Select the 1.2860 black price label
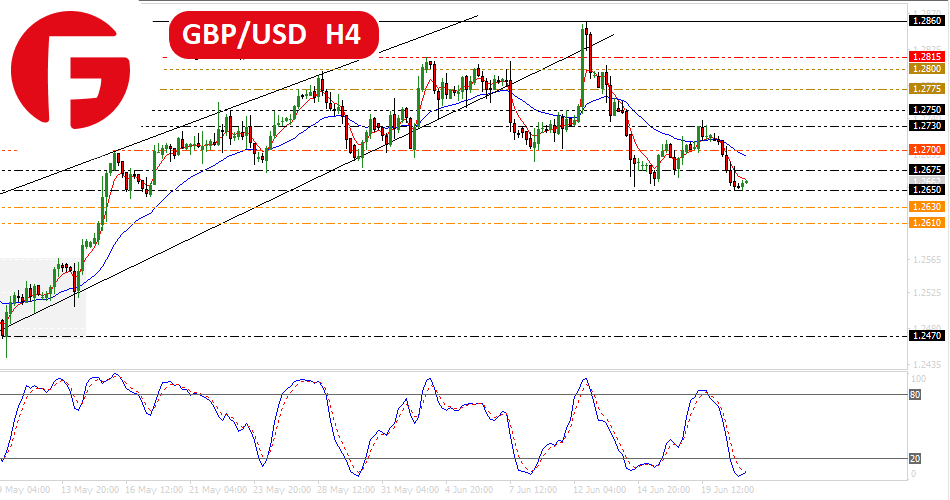The width and height of the screenshot is (950, 500). coord(926,20)
